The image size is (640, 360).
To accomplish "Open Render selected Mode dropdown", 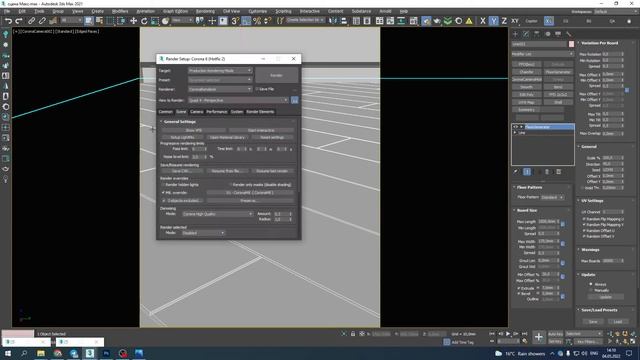I will pos(203,233).
